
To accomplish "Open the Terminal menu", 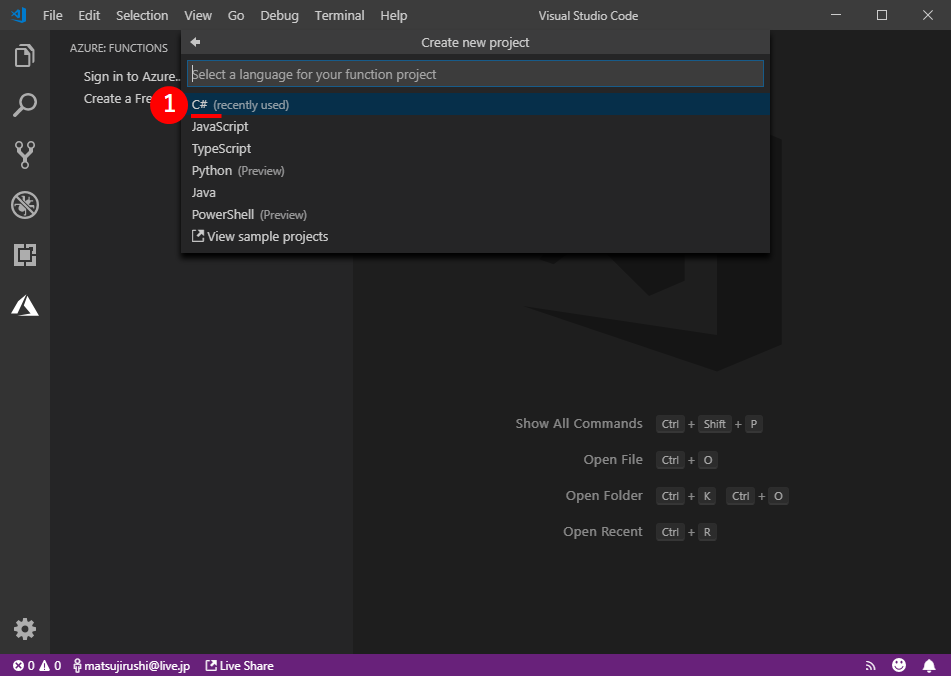I will point(340,15).
